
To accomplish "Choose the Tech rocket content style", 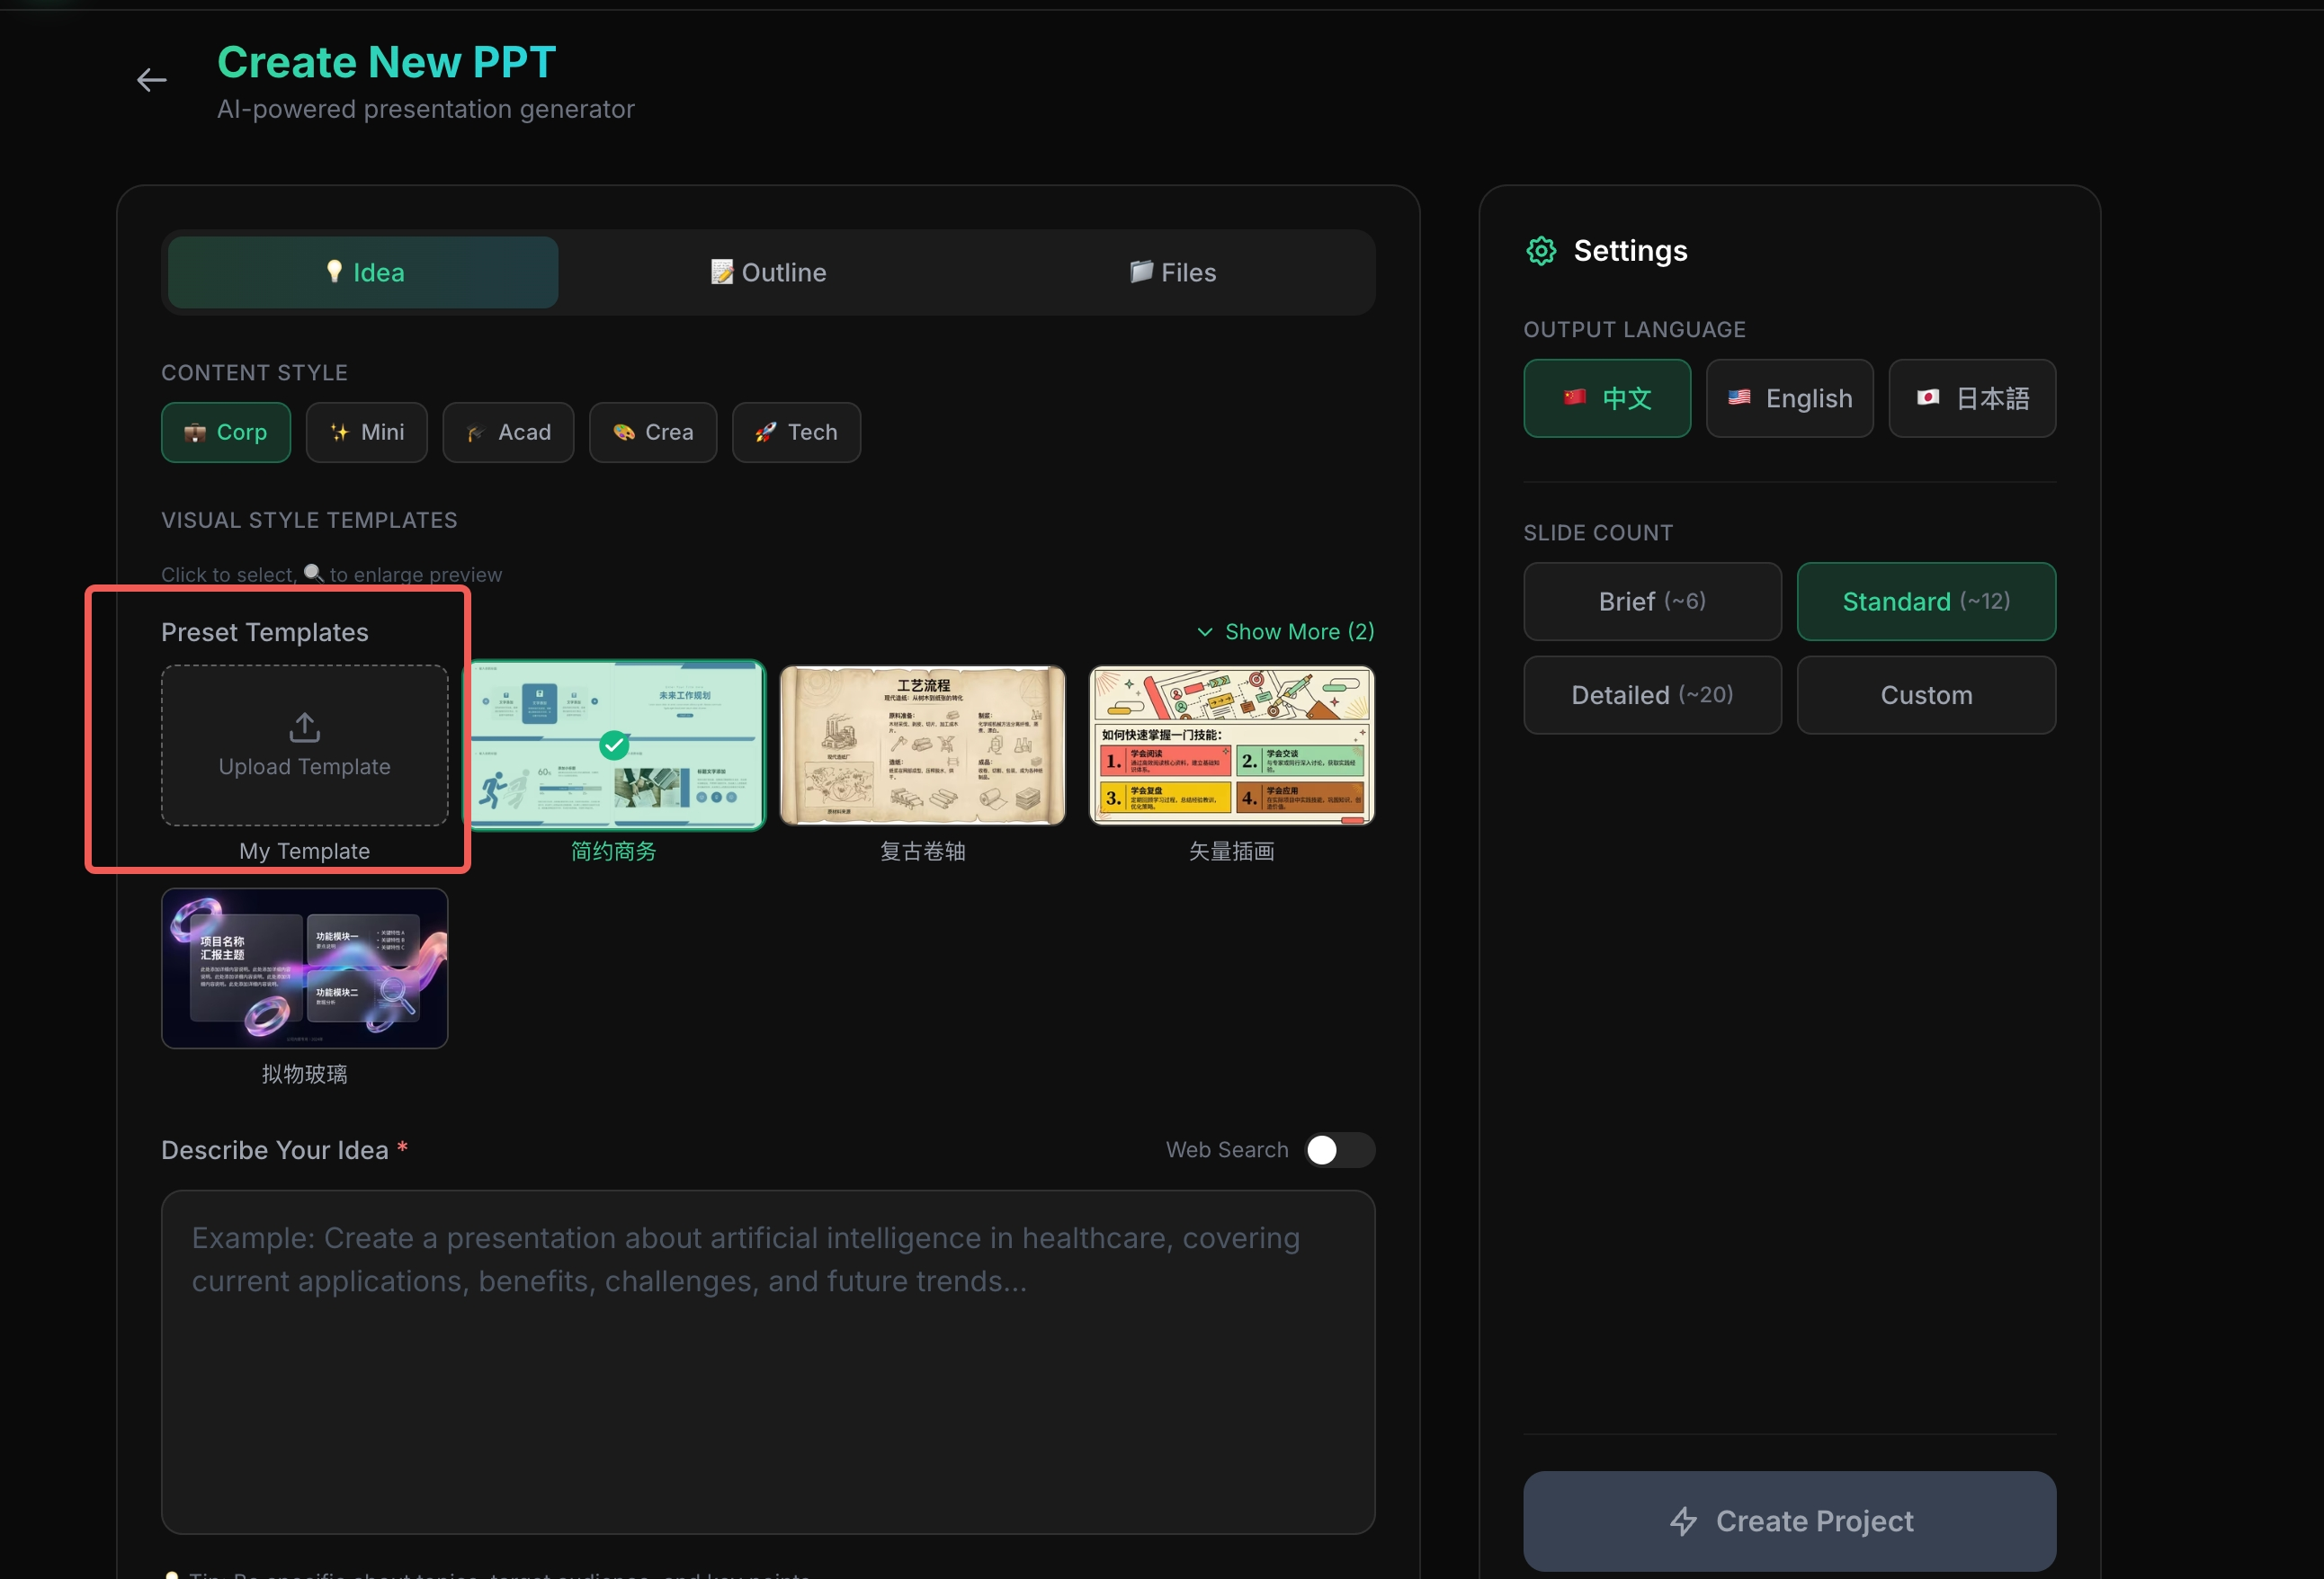I will (x=796, y=432).
